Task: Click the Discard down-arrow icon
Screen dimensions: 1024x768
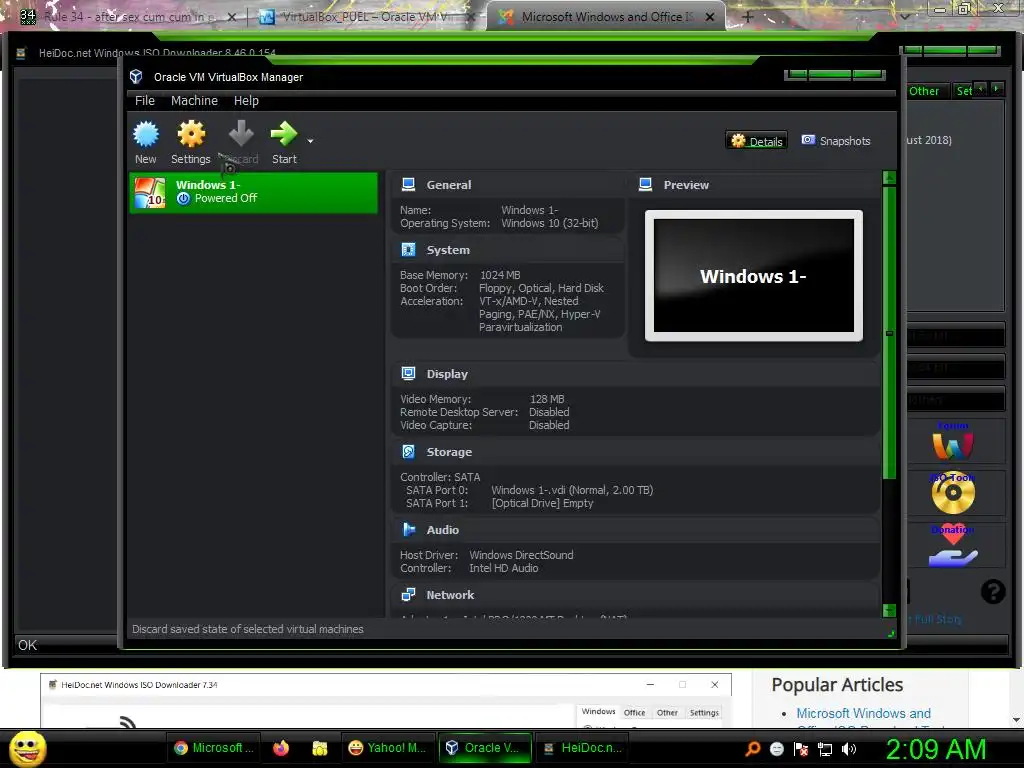Action: (241, 134)
